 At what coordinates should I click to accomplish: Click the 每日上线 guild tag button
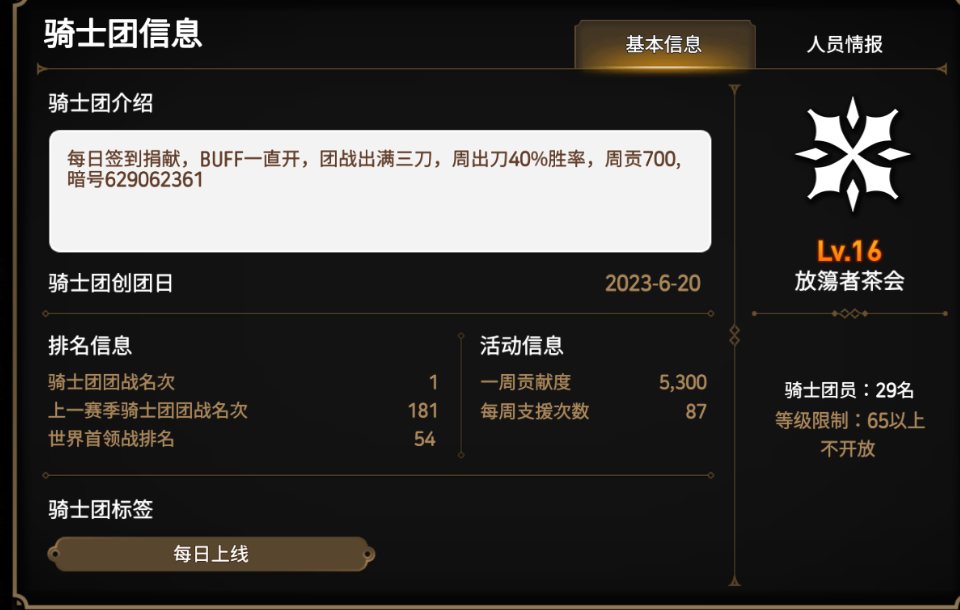tap(211, 554)
